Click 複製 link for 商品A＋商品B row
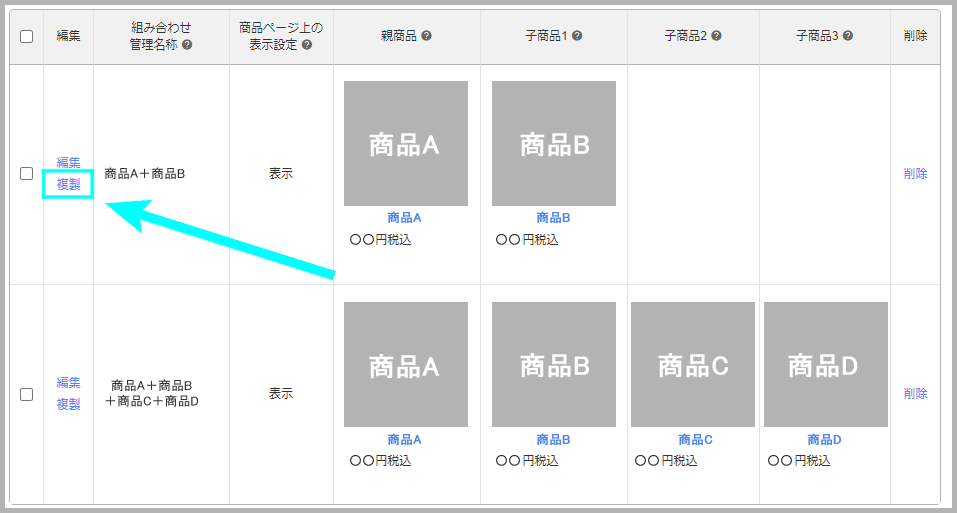 tap(68, 184)
